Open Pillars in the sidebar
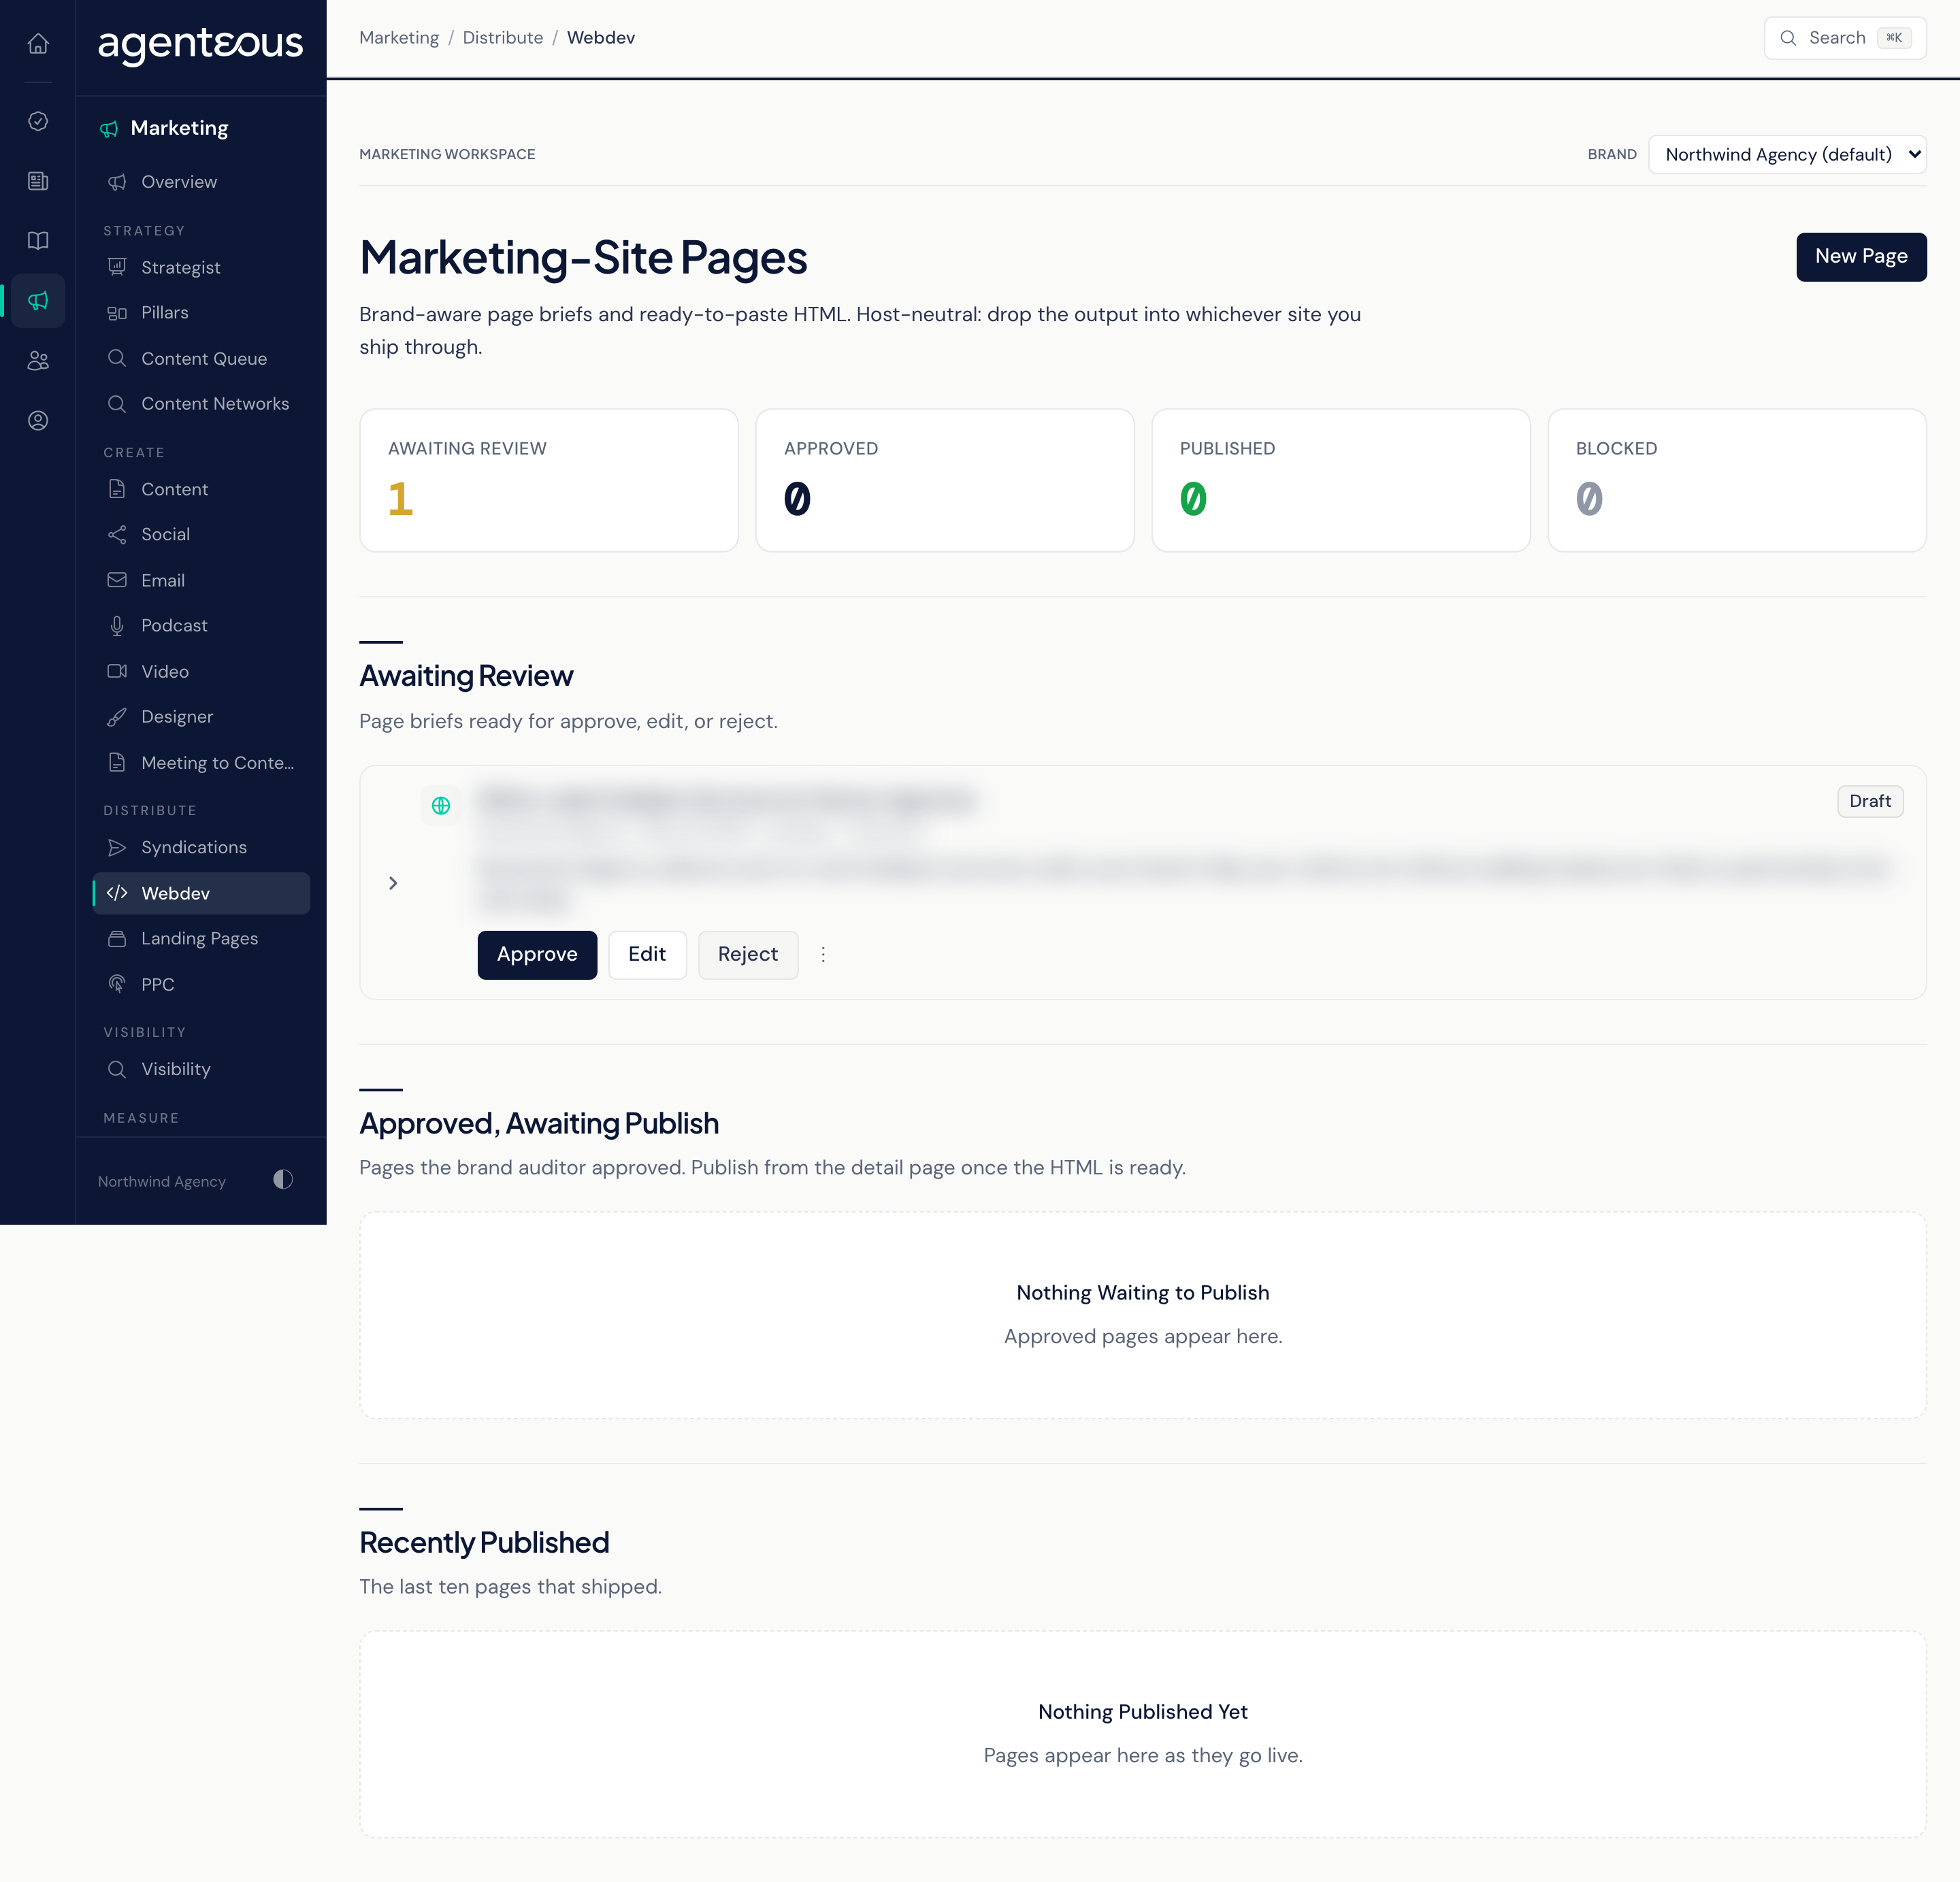This screenshot has height=1882, width=1960. tap(201, 313)
